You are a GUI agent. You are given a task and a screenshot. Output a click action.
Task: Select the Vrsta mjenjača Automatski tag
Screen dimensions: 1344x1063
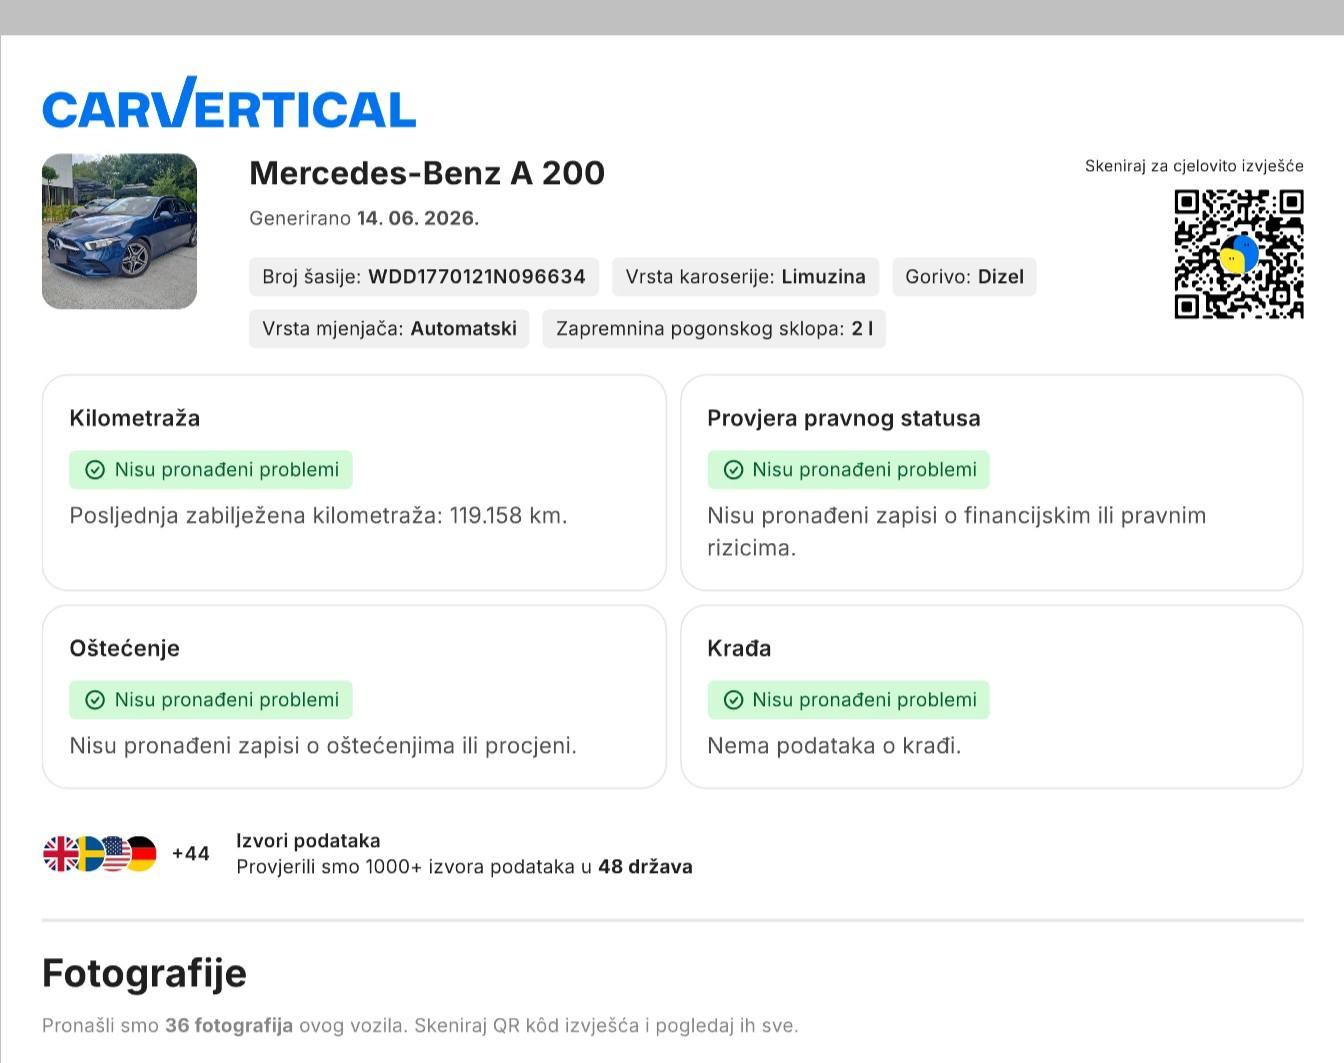point(389,329)
